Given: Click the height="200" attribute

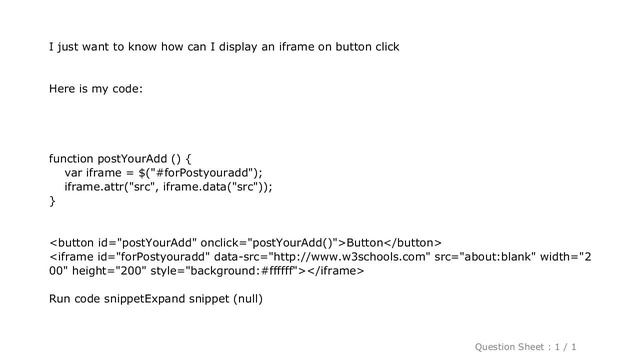Looking at the screenshot, I should pos(109,271).
